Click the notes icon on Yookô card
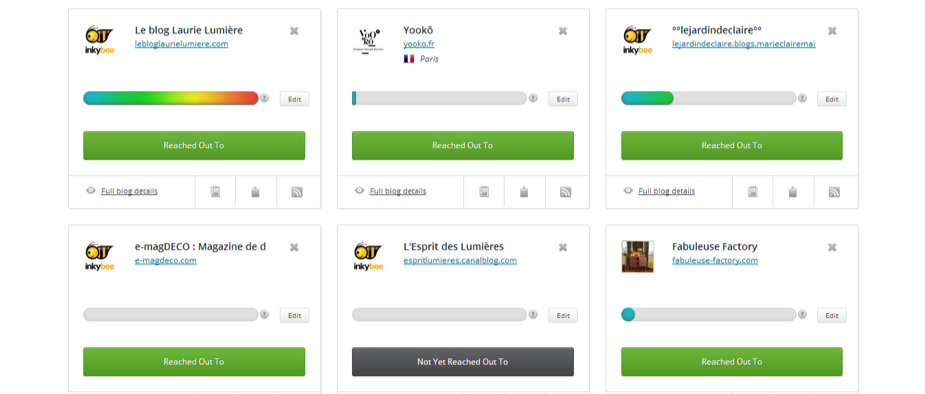The width and height of the screenshot is (925, 394). click(x=484, y=192)
